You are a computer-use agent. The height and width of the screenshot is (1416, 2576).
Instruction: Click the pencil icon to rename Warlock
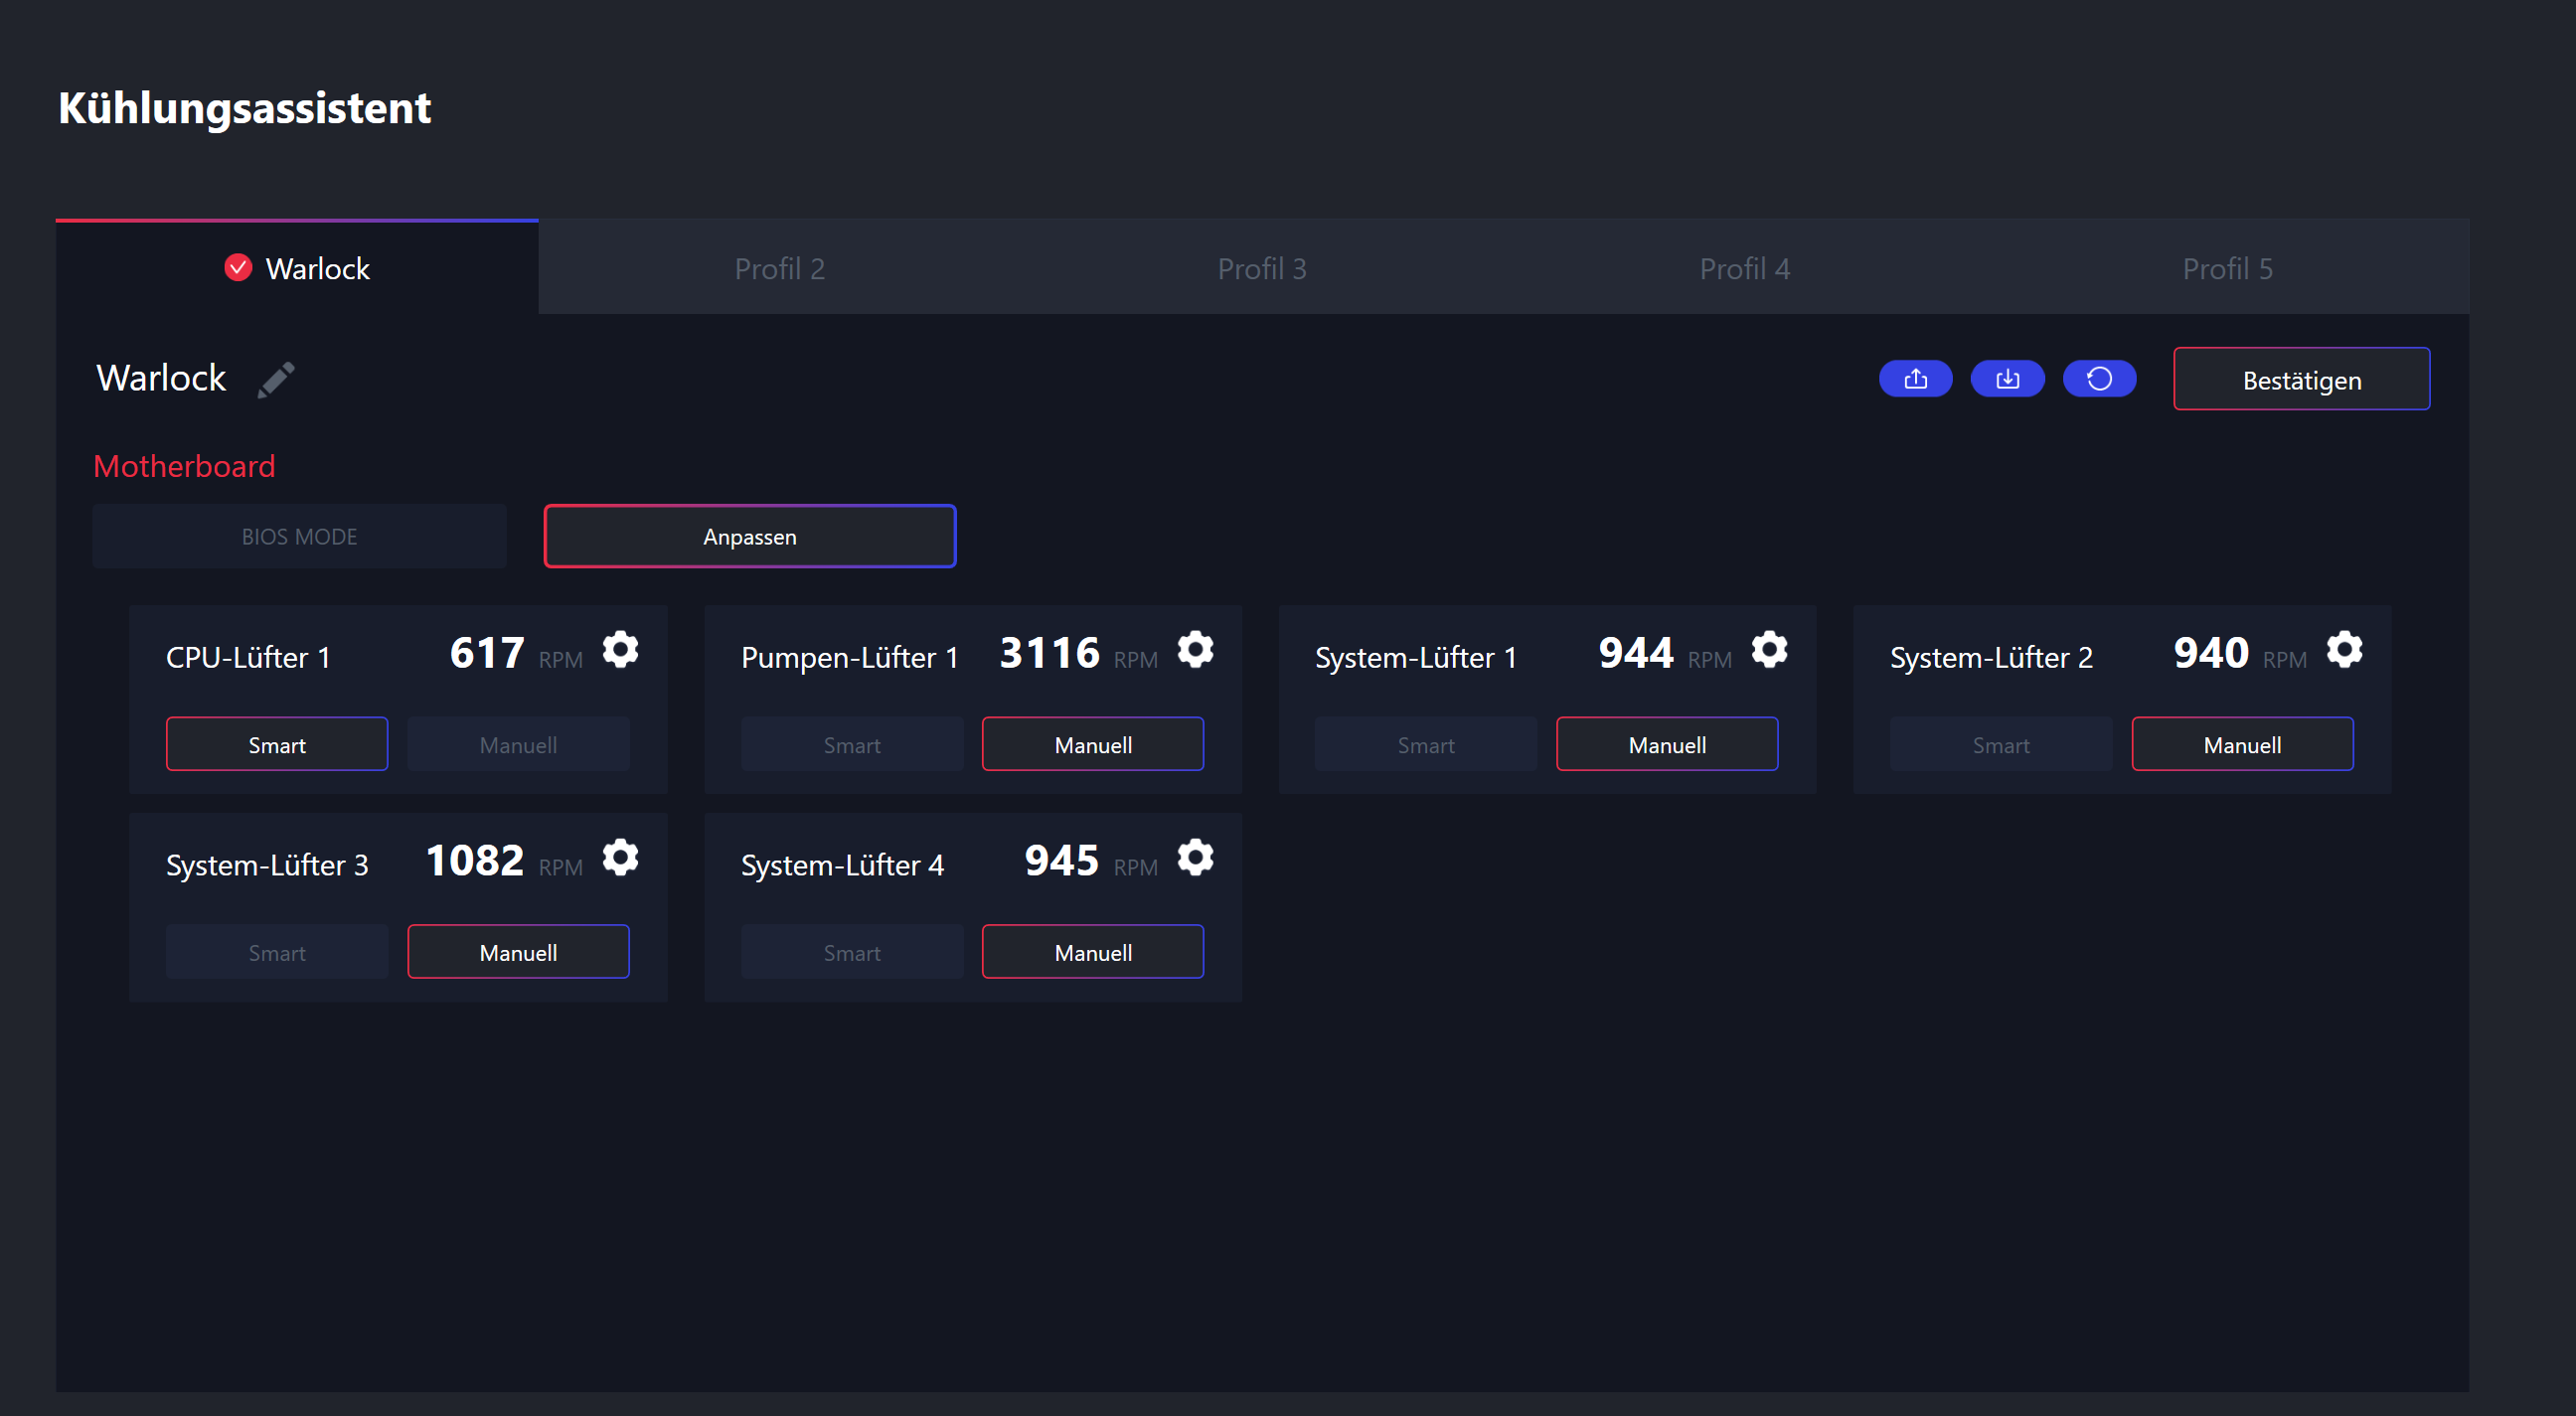[275, 380]
